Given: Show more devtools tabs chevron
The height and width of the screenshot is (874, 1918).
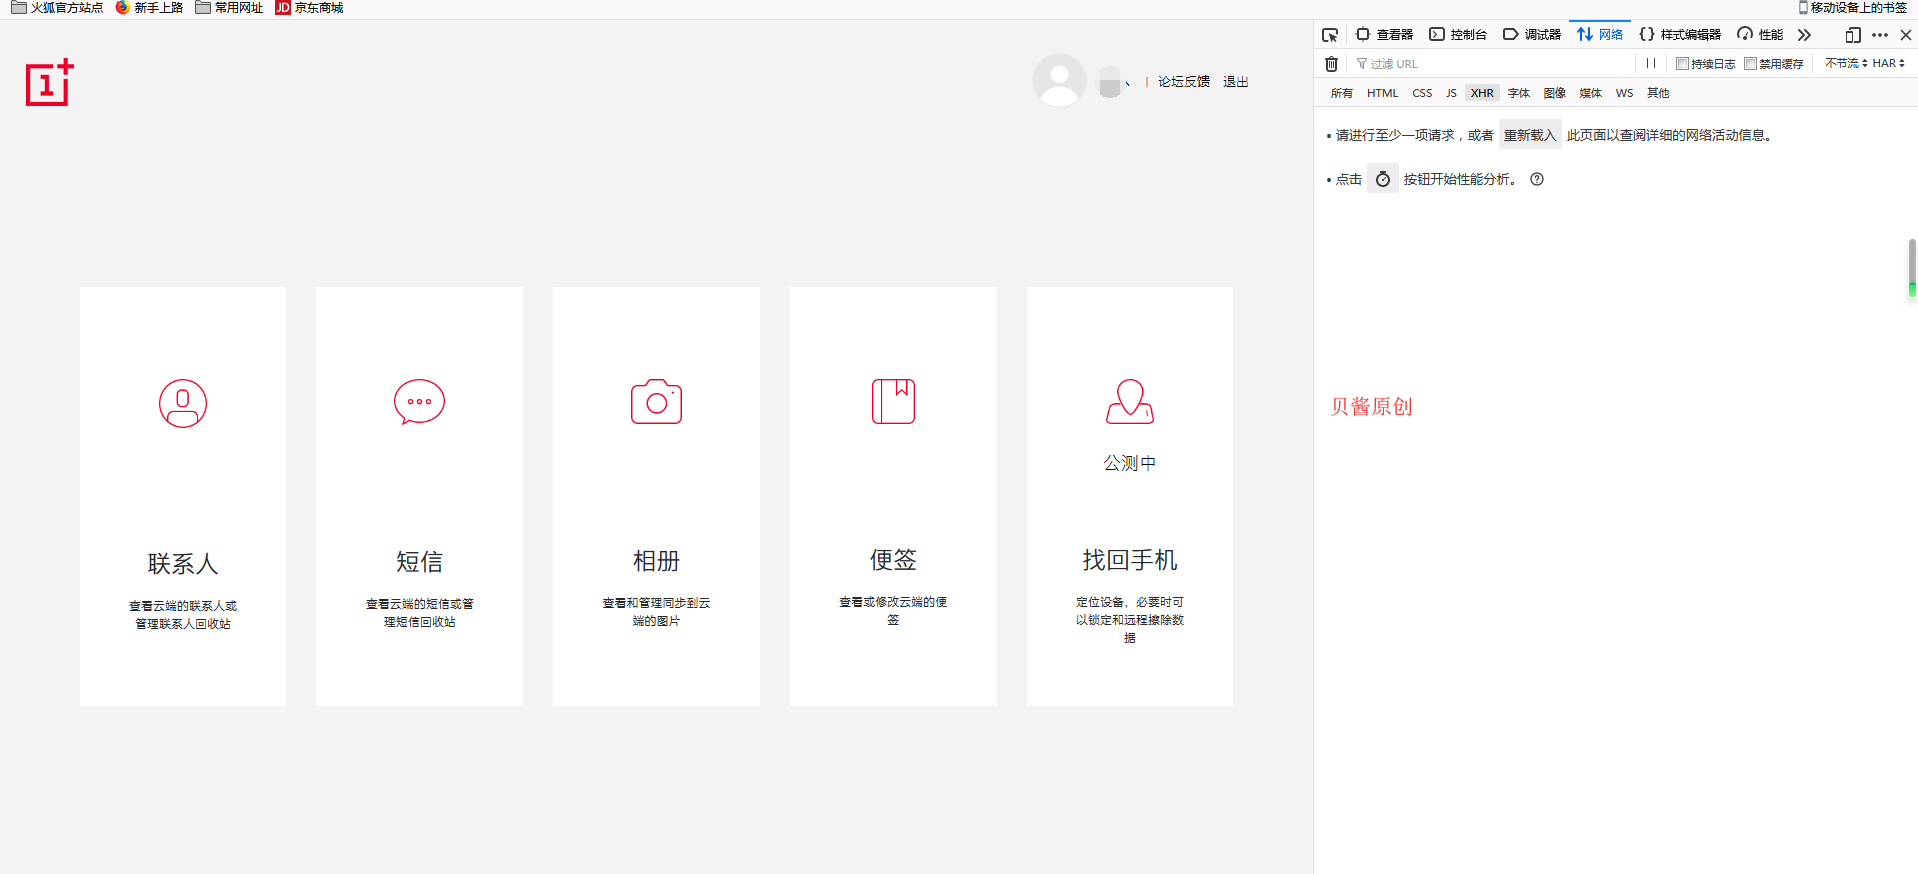Looking at the screenshot, I should coord(1804,35).
